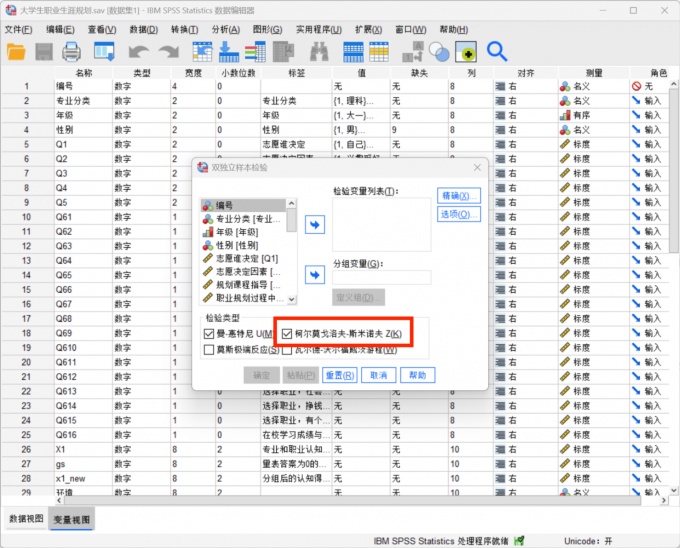Click role icon in row 编号
The height and width of the screenshot is (548, 680).
click(x=636, y=86)
